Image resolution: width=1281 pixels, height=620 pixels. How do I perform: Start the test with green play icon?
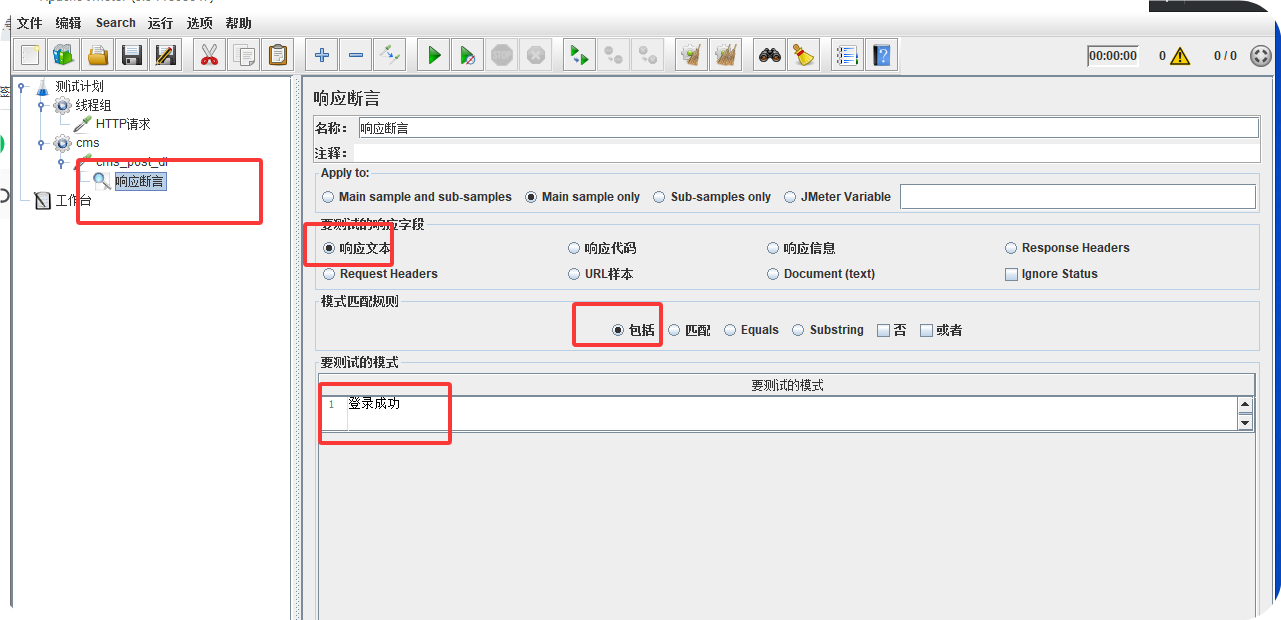point(434,55)
